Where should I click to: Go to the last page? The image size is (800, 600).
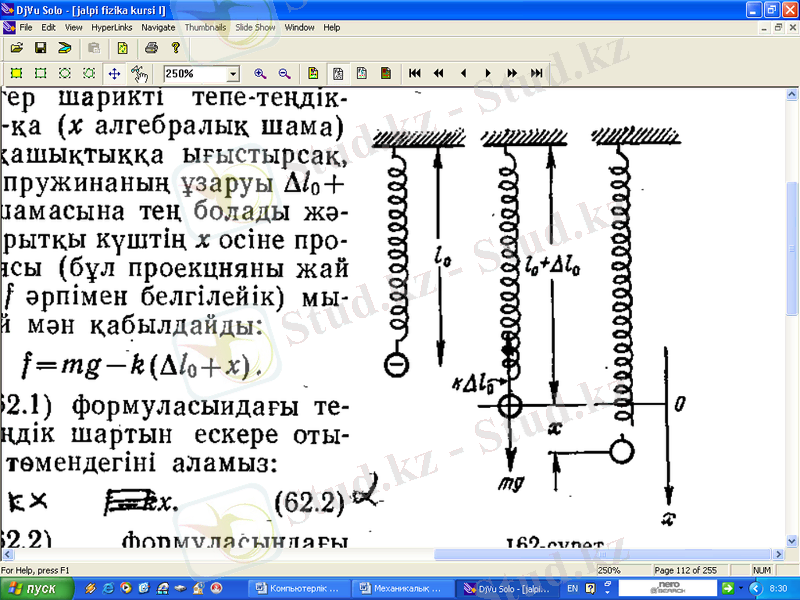coord(536,73)
